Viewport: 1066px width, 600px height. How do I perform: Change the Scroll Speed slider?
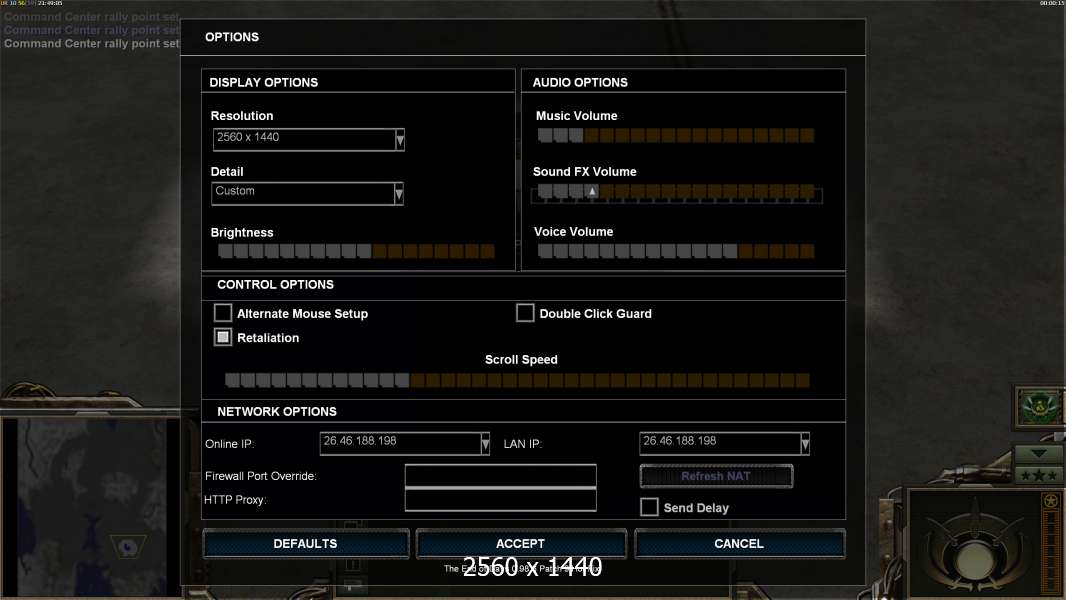517,380
